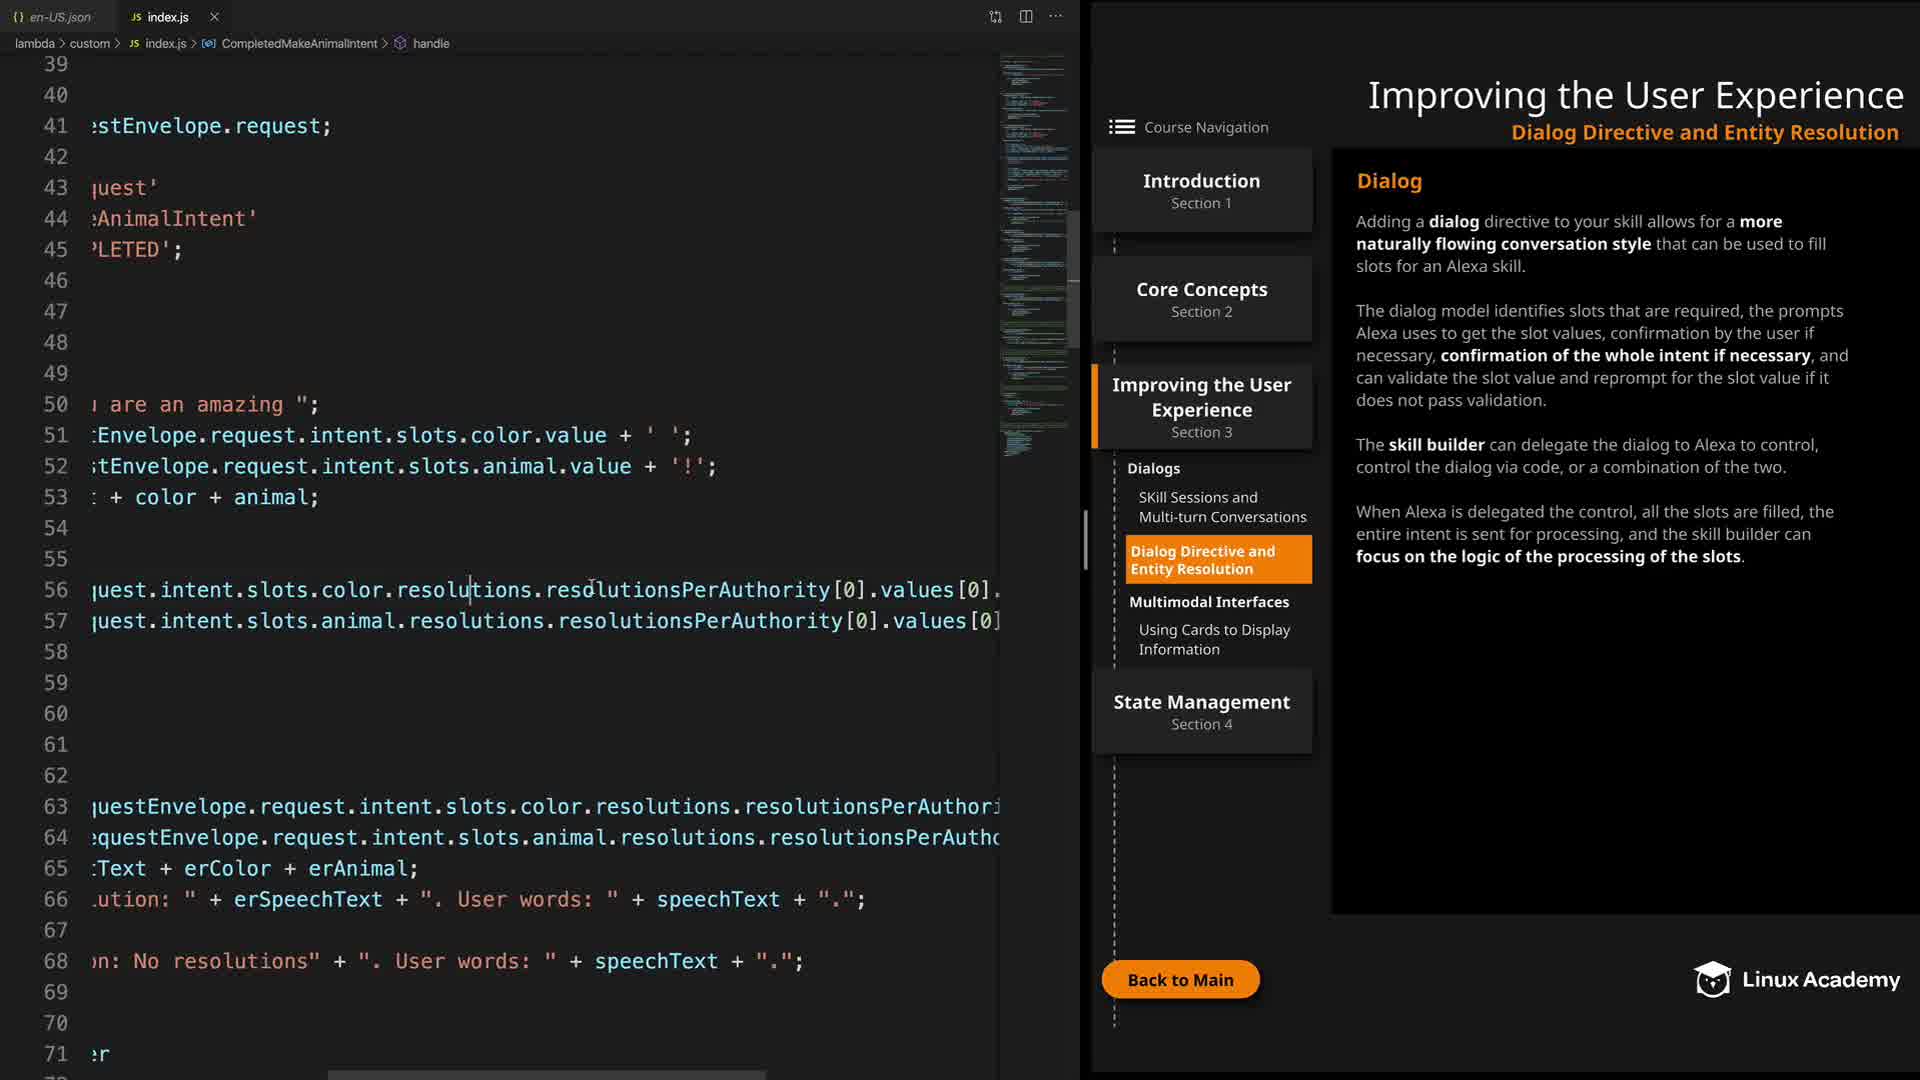Close the index.js tab
Viewport: 1920px width, 1080px height.
pyautogui.click(x=214, y=17)
